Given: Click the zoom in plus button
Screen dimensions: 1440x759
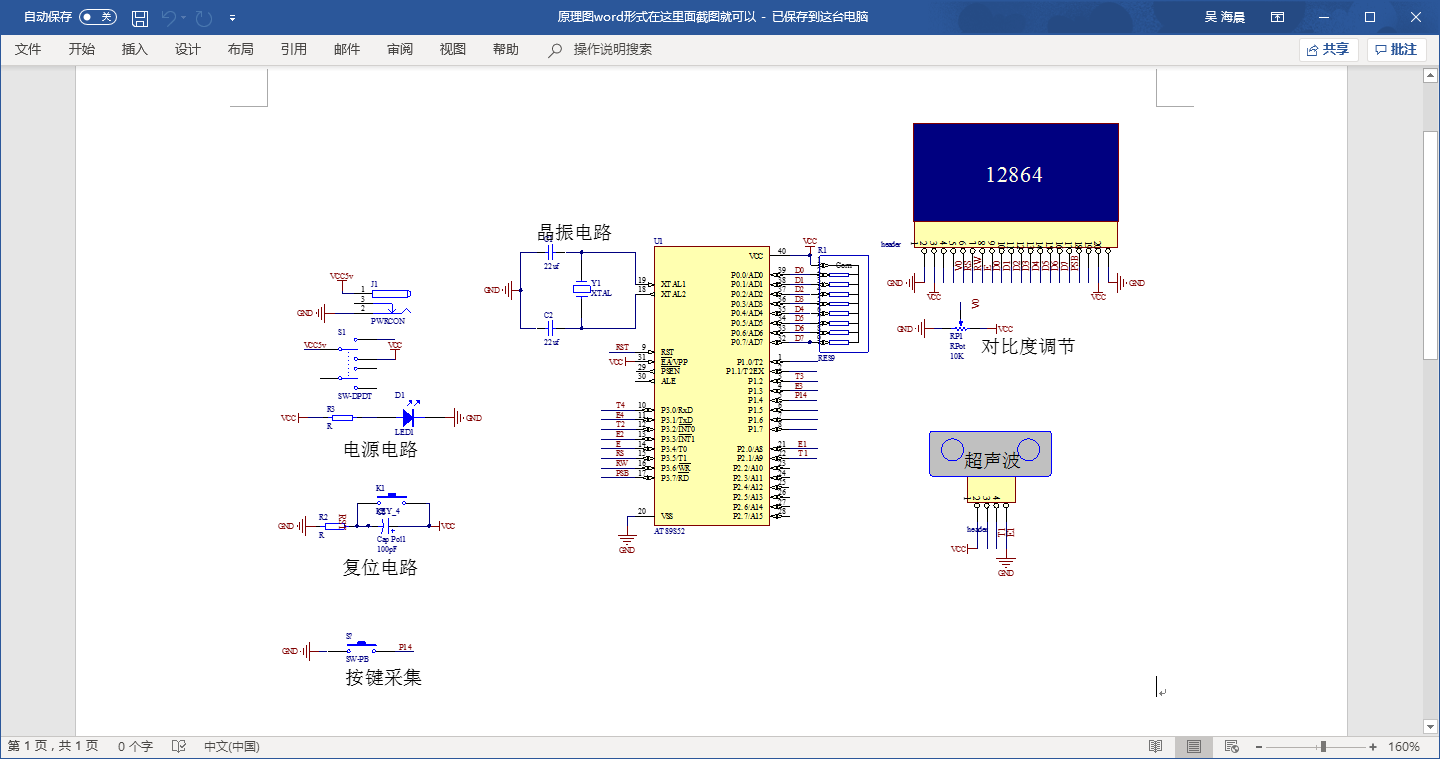Looking at the screenshot, I should (1373, 747).
